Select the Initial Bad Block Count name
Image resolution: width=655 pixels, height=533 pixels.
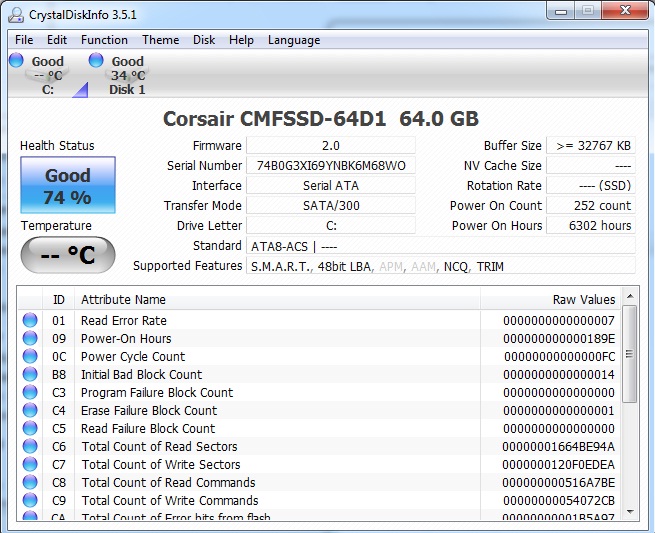[141, 374]
